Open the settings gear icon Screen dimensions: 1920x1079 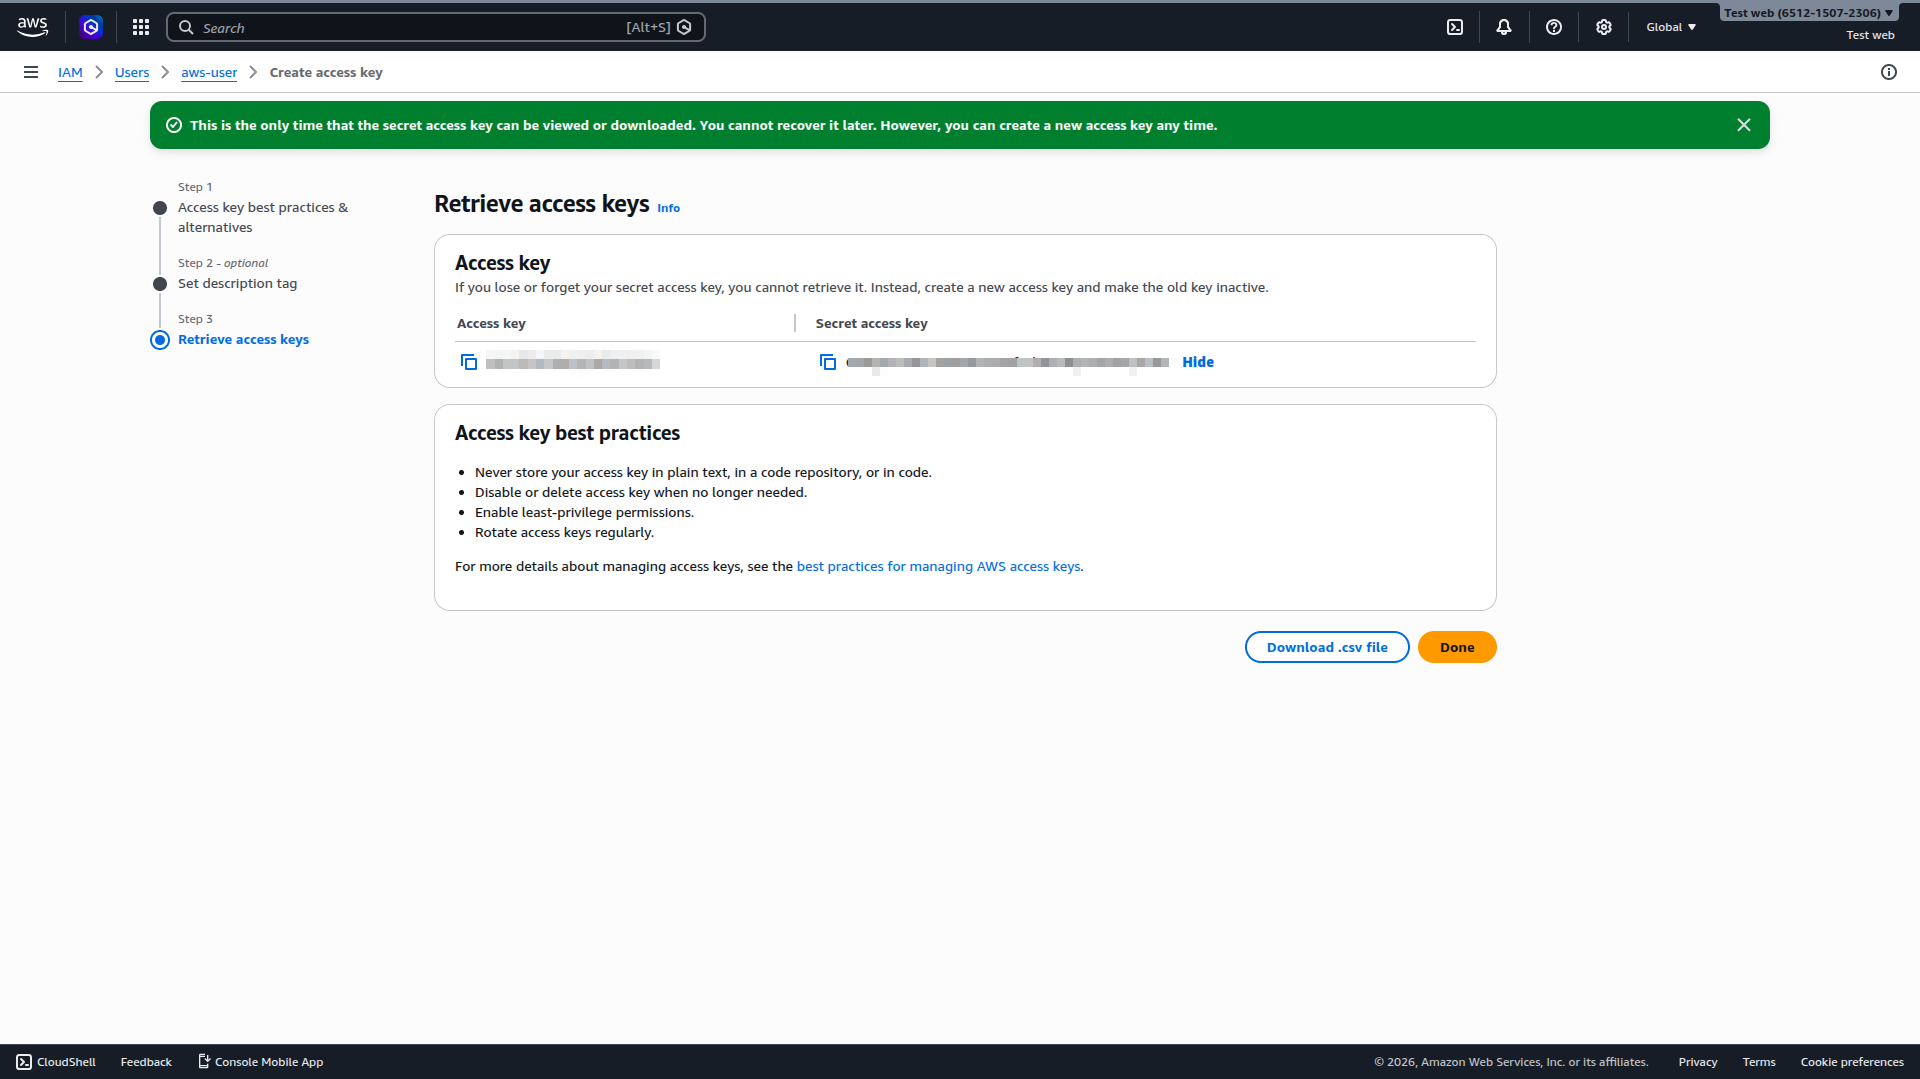[1604, 27]
